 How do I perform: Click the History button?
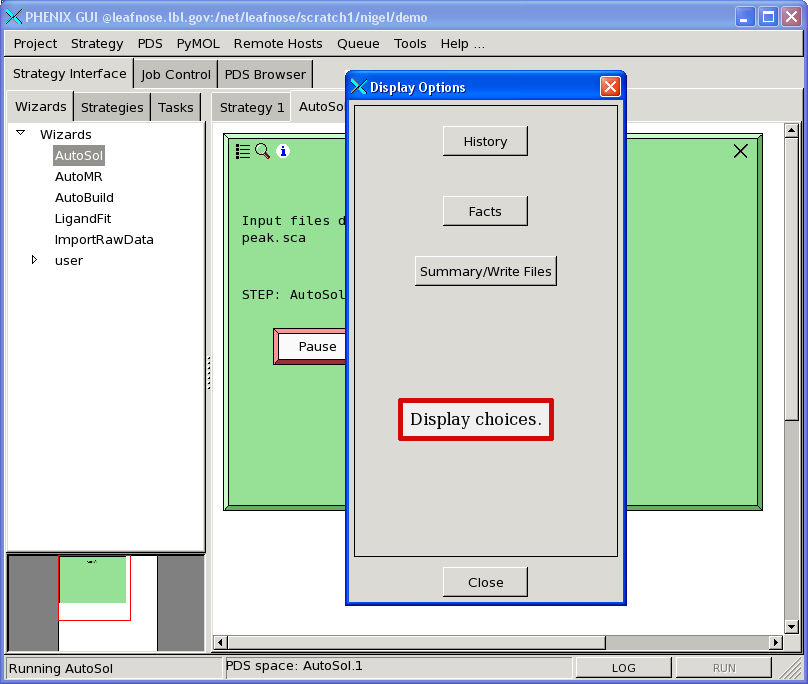(485, 142)
